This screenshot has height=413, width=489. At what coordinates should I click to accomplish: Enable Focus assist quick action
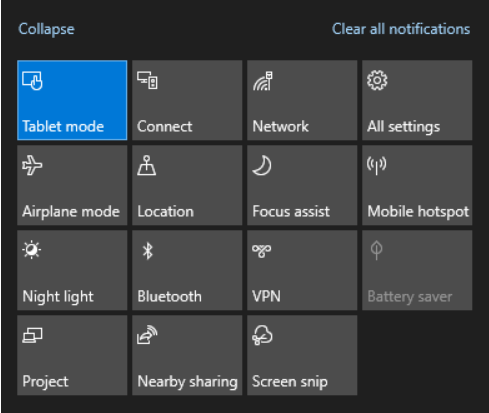pos(302,185)
